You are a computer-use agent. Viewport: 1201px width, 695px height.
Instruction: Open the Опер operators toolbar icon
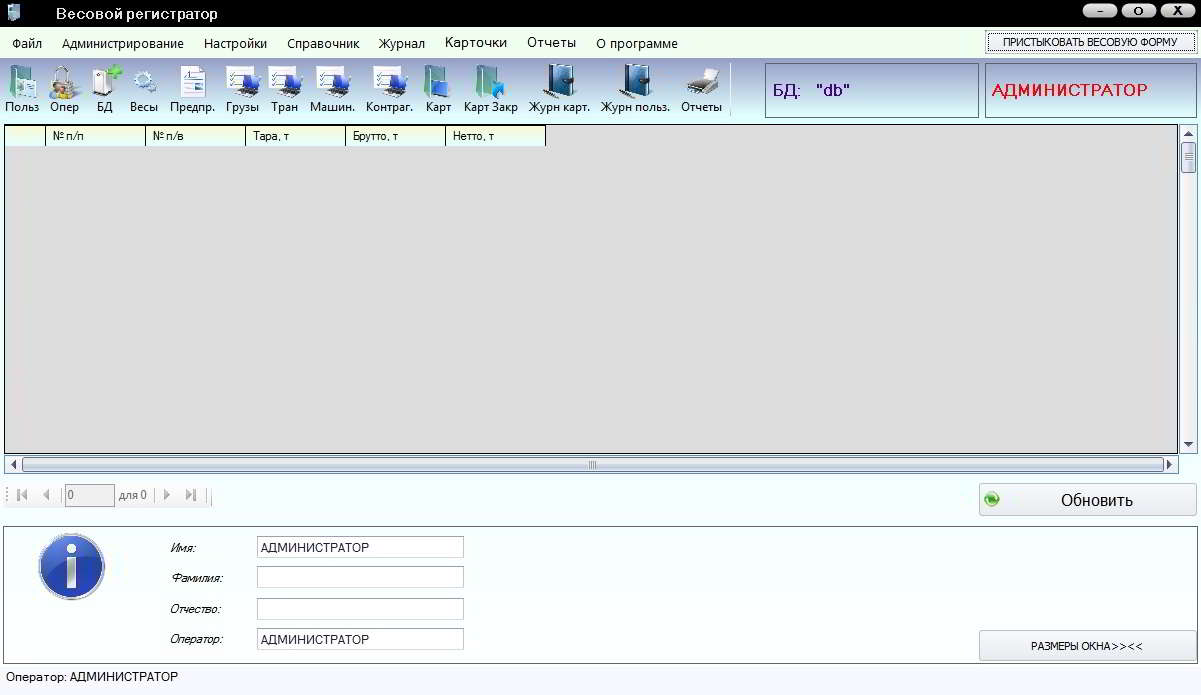[64, 87]
